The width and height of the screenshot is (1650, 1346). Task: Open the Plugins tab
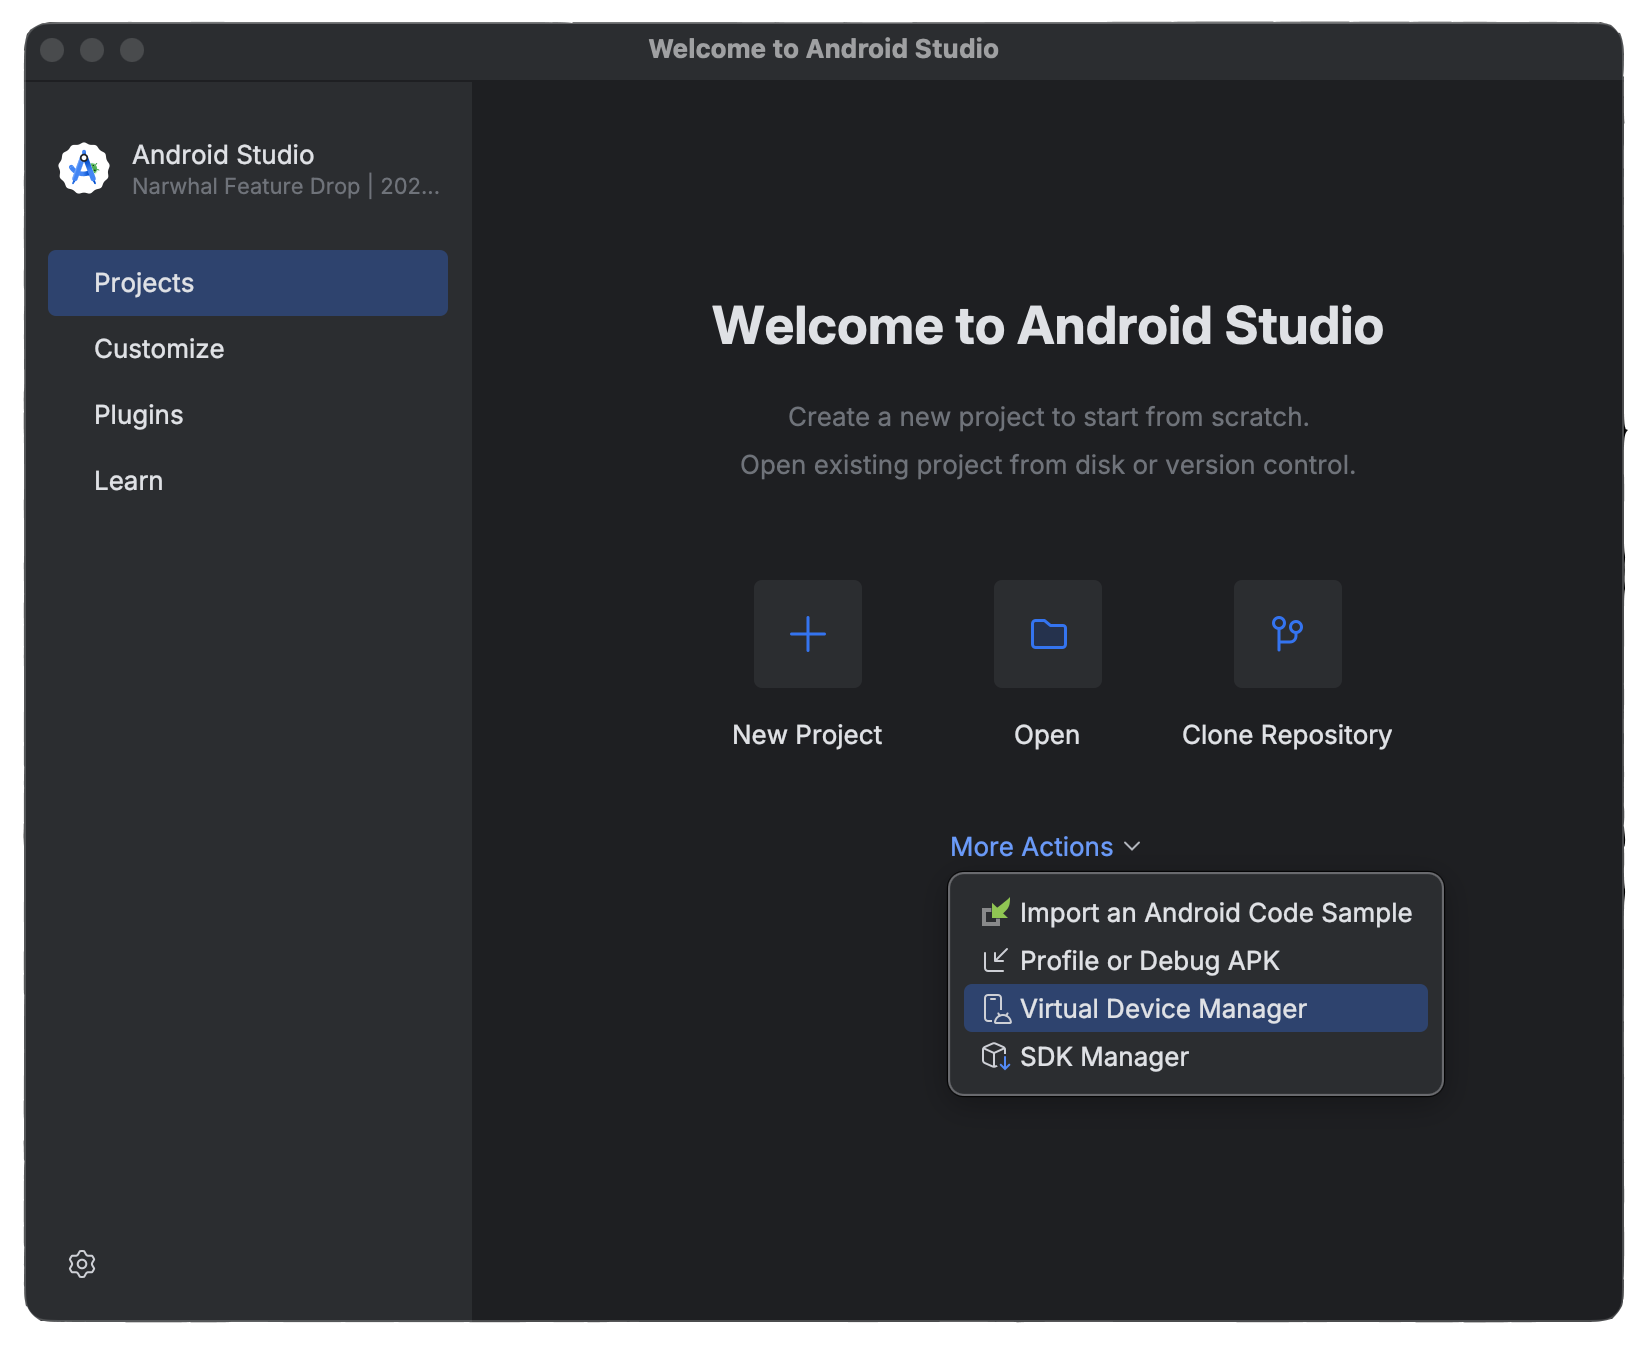[x=248, y=415]
